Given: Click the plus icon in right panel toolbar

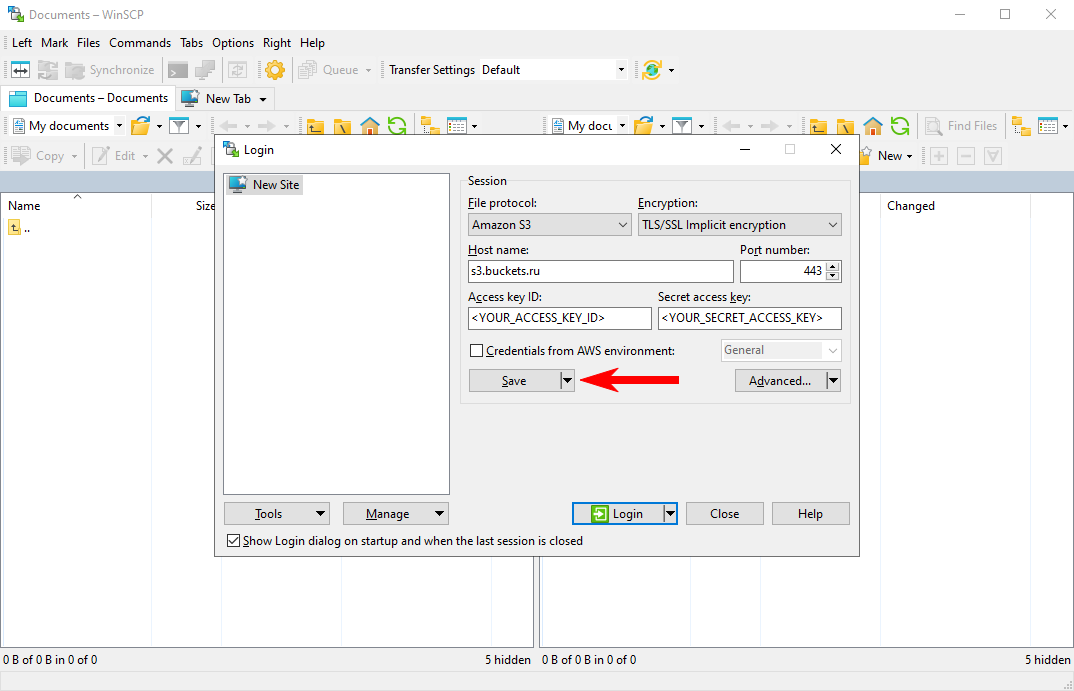Looking at the screenshot, I should click(938, 156).
